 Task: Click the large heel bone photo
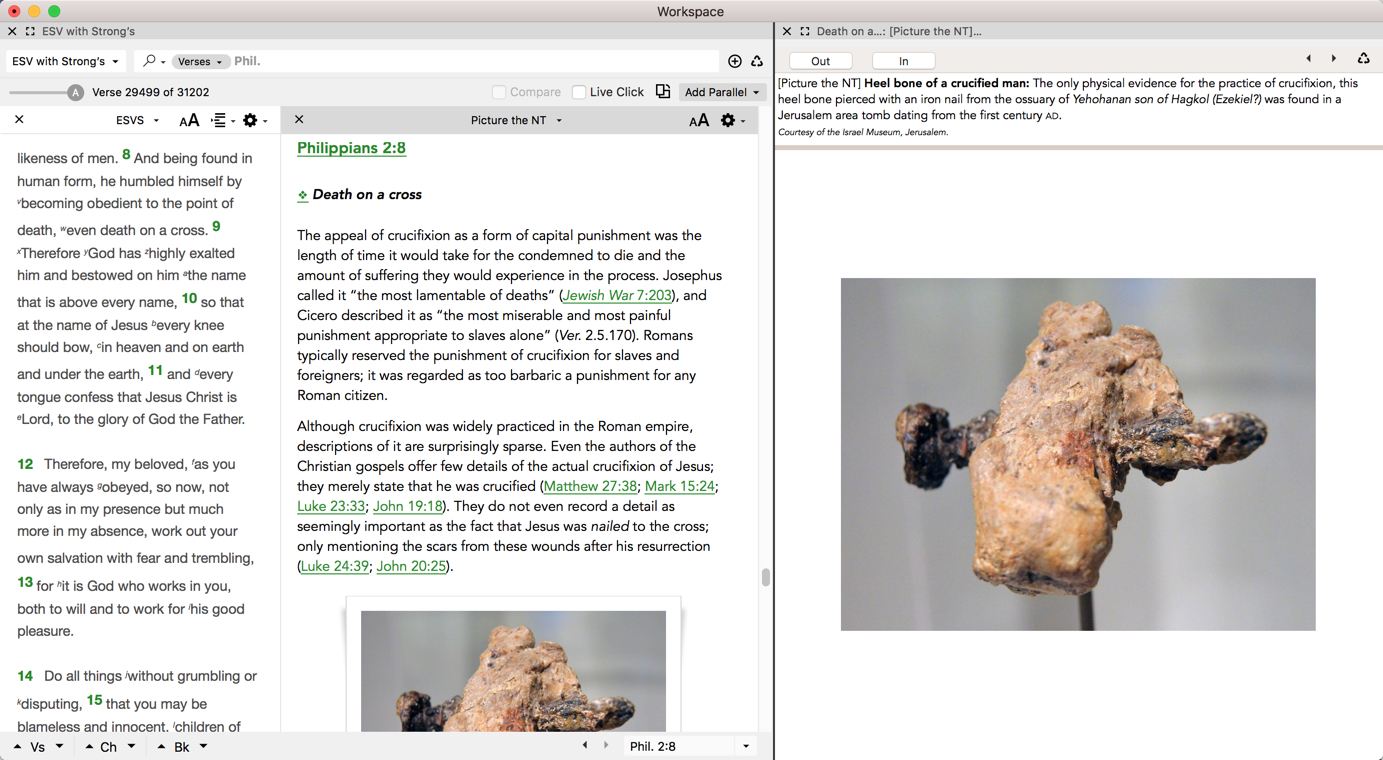pyautogui.click(x=1078, y=454)
